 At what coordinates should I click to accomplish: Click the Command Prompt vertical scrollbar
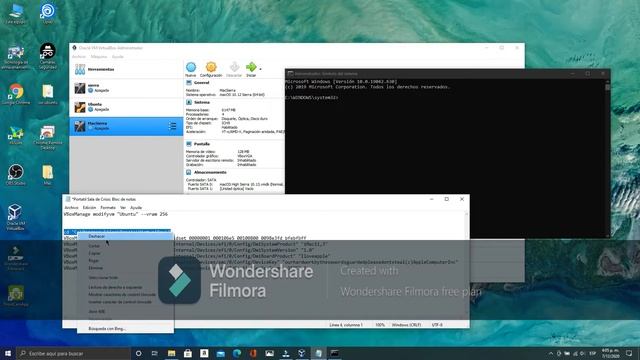[607, 158]
